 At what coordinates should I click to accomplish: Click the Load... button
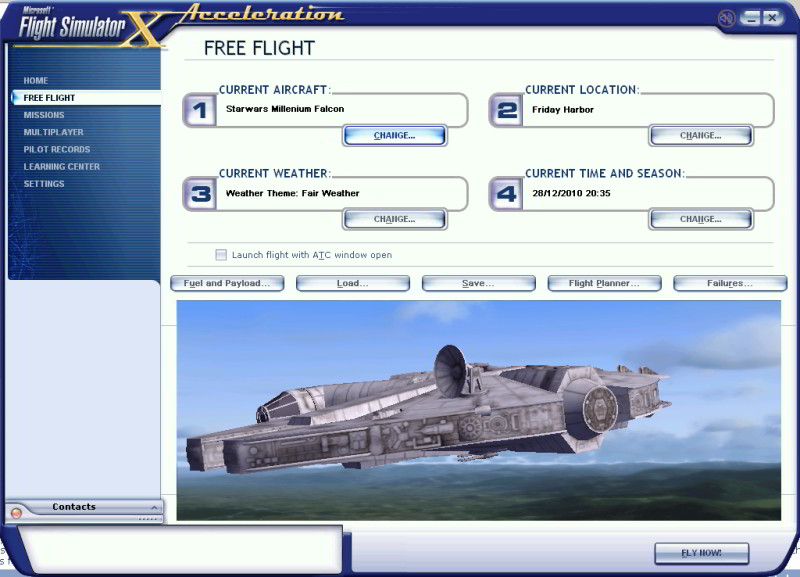(353, 283)
